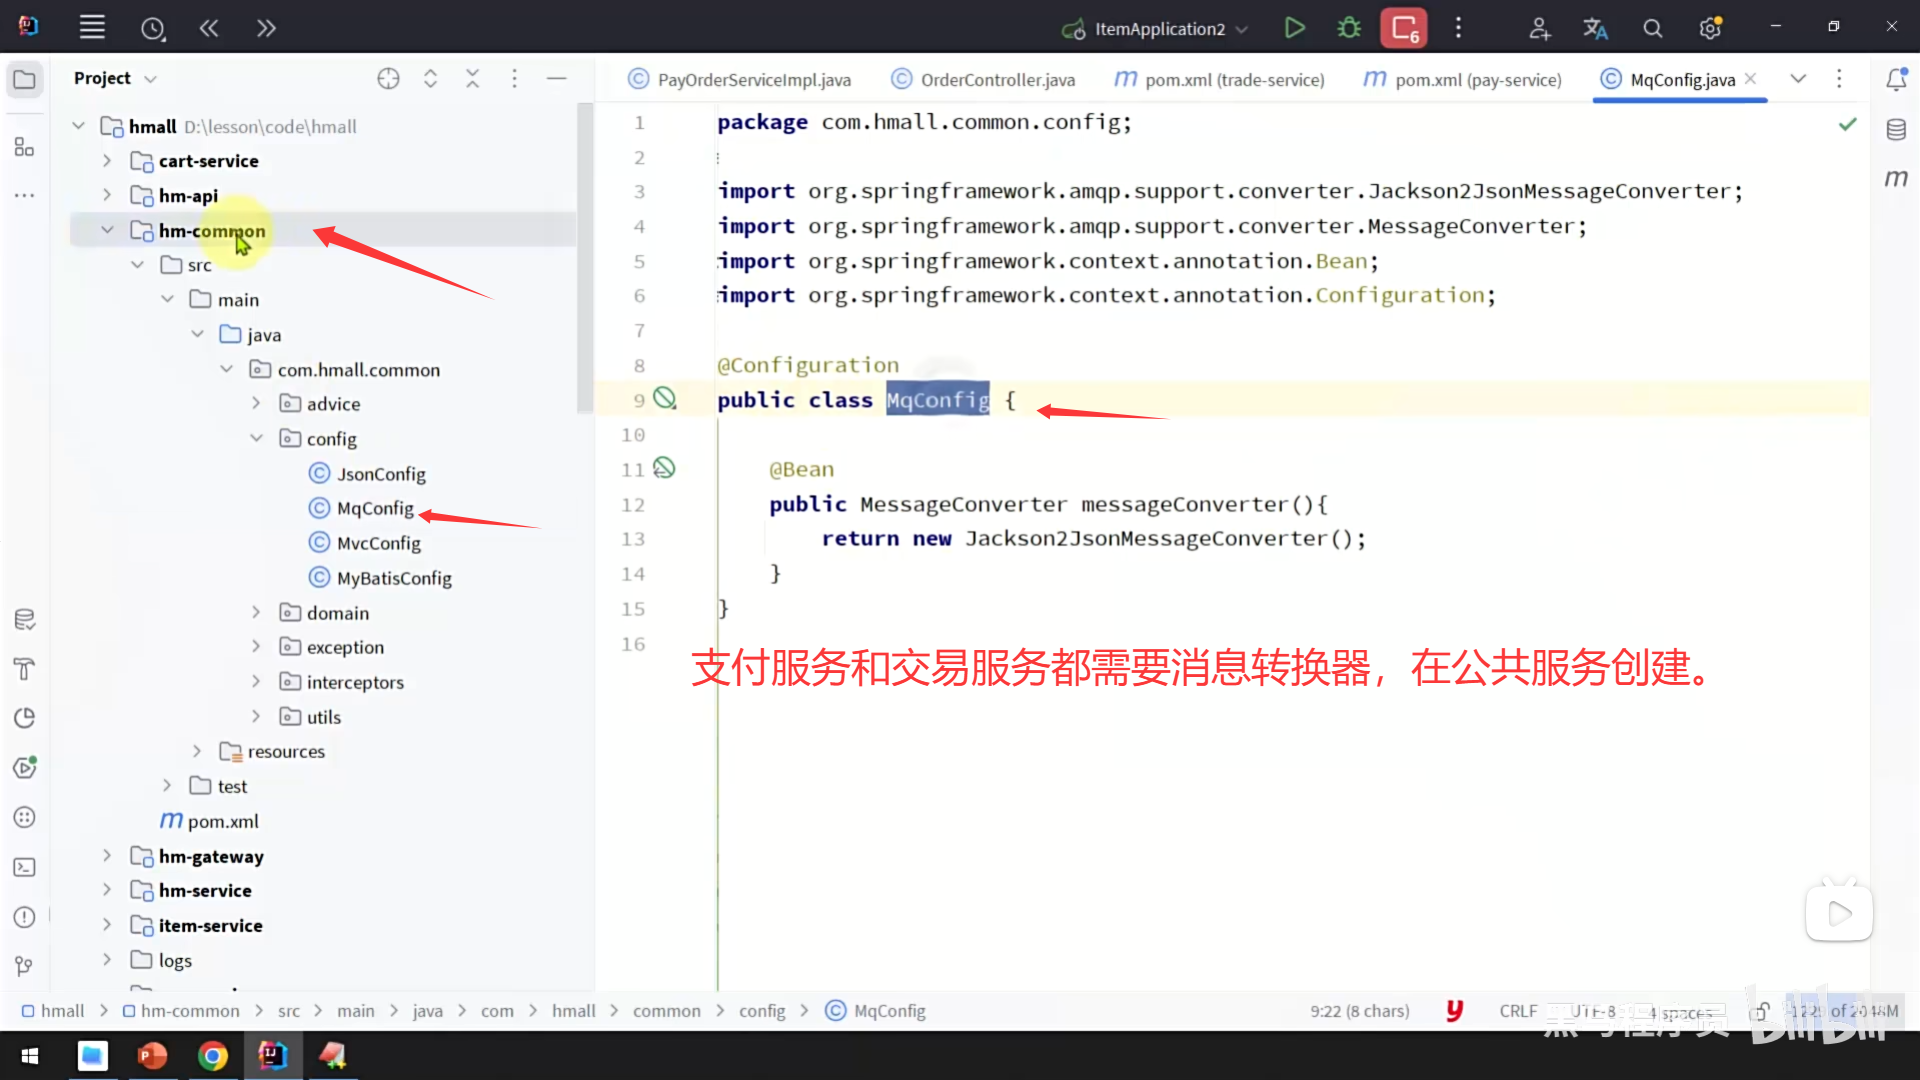Open MyBatisConfig in the project tree
Image resolution: width=1920 pixels, height=1080 pixels.
pyautogui.click(x=394, y=578)
